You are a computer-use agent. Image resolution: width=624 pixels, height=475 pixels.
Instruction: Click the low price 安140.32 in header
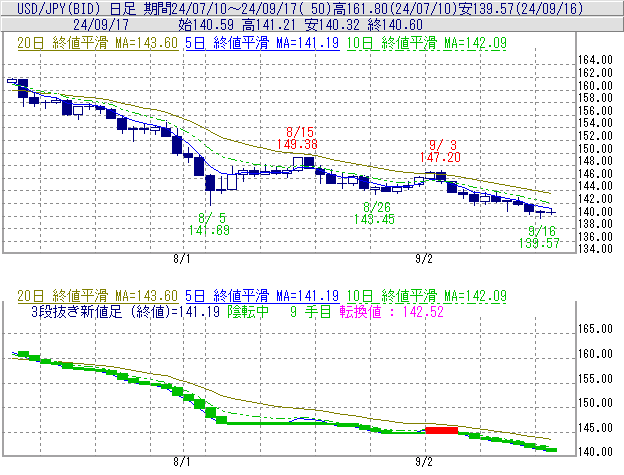(332, 25)
